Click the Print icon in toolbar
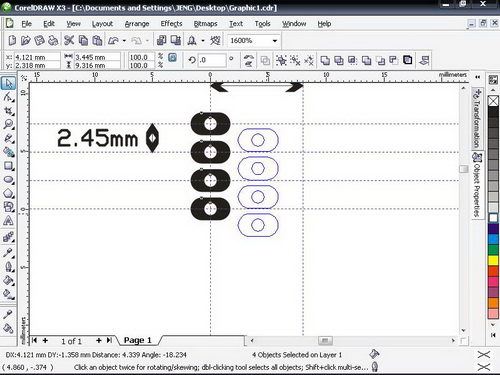 click(53, 40)
